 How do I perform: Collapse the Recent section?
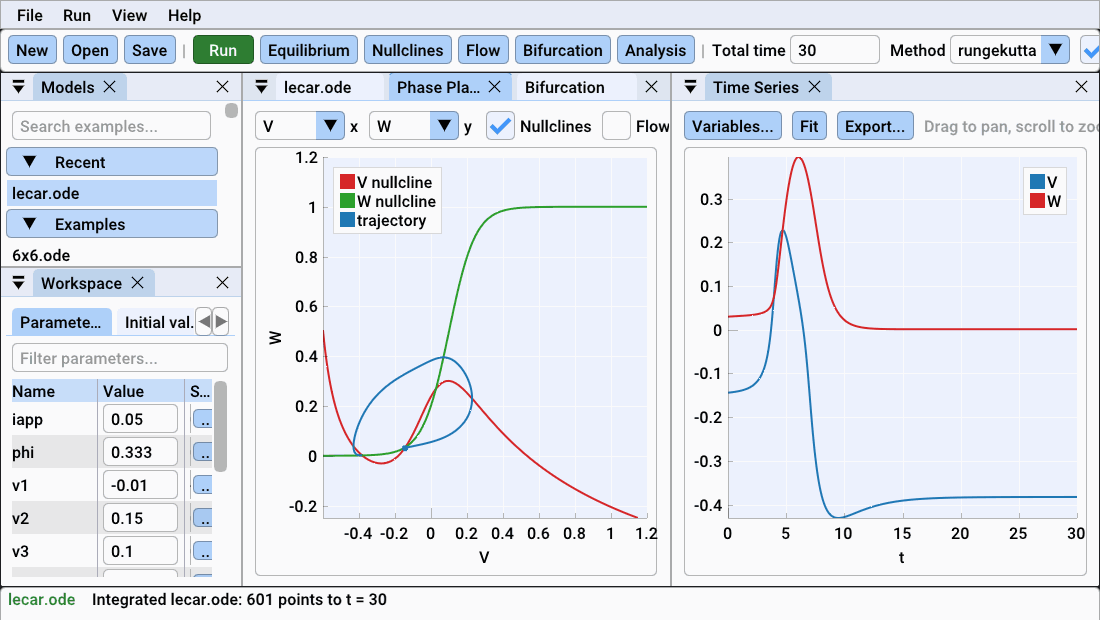pyautogui.click(x=112, y=162)
